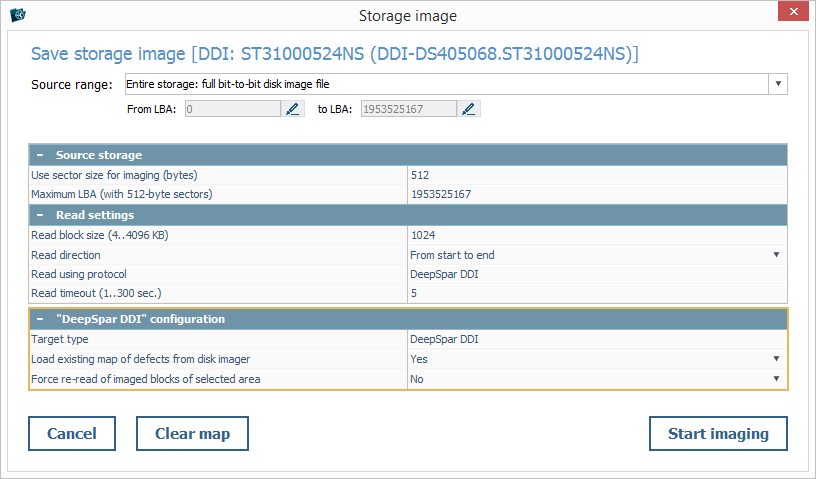Click the to LBA input field
Image resolution: width=816 pixels, height=479 pixels.
tap(407, 109)
